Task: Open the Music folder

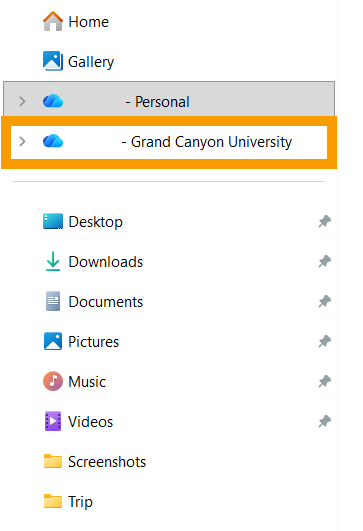Action: 87,382
